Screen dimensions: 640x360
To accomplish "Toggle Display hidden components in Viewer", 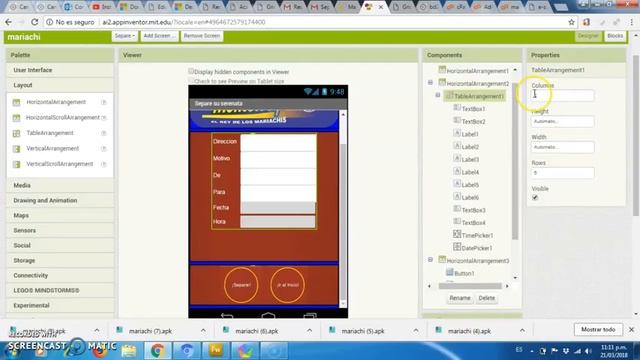I will [191, 71].
